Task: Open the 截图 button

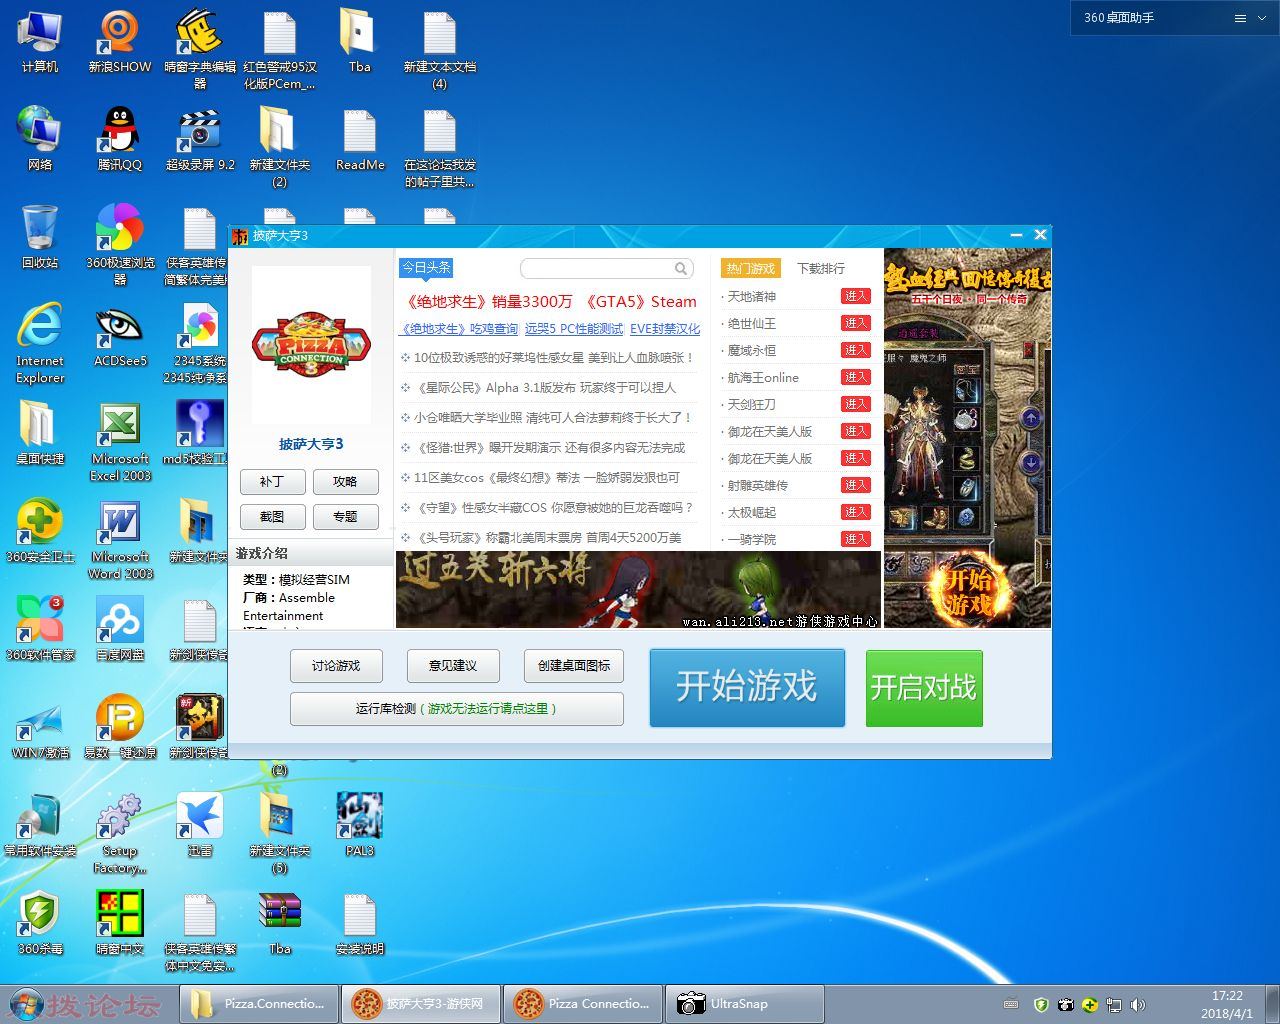Action: click(x=272, y=517)
